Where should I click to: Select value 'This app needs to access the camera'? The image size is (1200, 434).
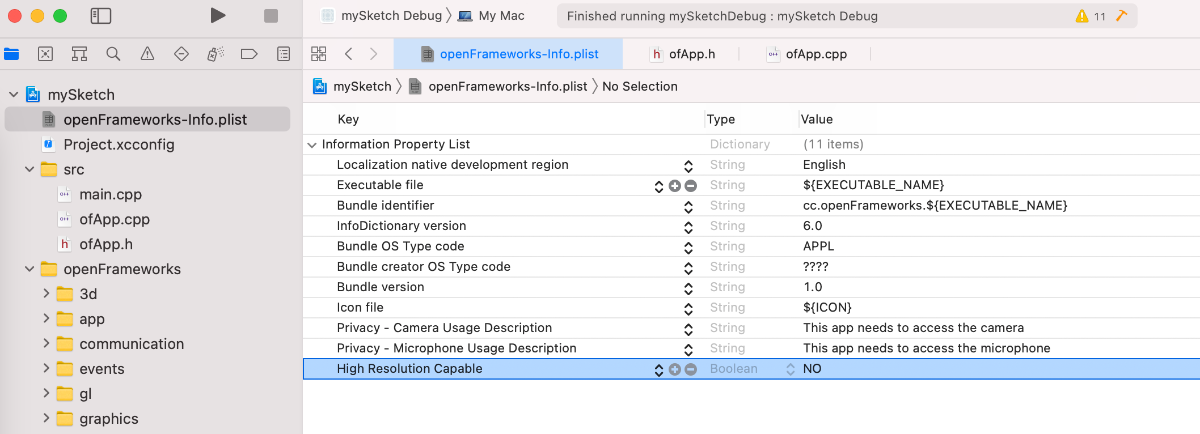tap(913, 328)
